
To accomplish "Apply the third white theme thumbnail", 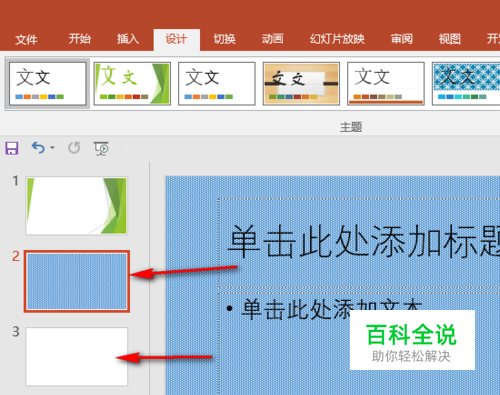I will pyautogui.click(x=217, y=84).
